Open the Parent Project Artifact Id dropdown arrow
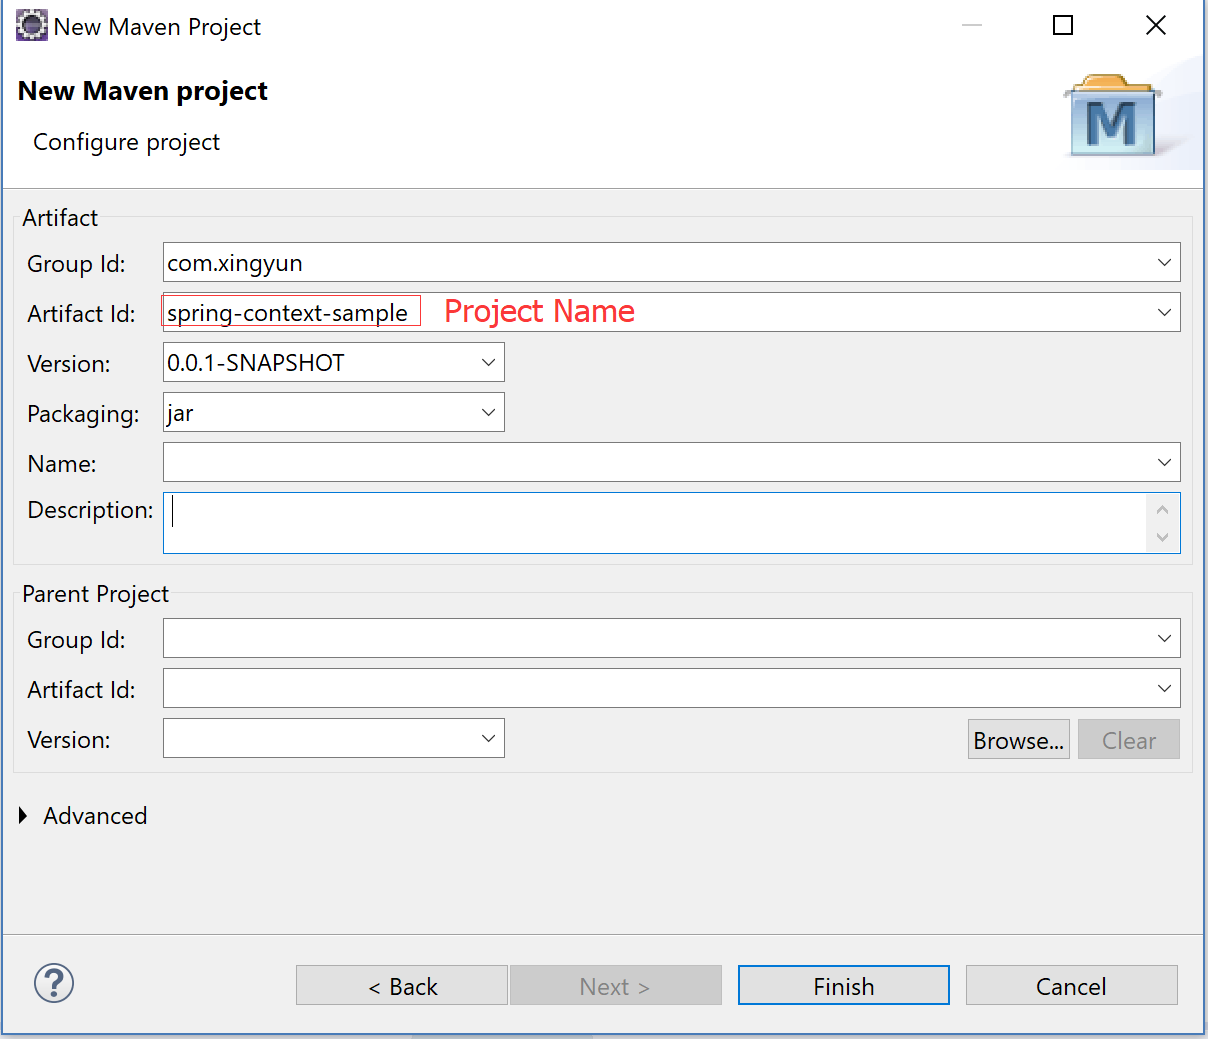The width and height of the screenshot is (1208, 1039). [x=1164, y=689]
